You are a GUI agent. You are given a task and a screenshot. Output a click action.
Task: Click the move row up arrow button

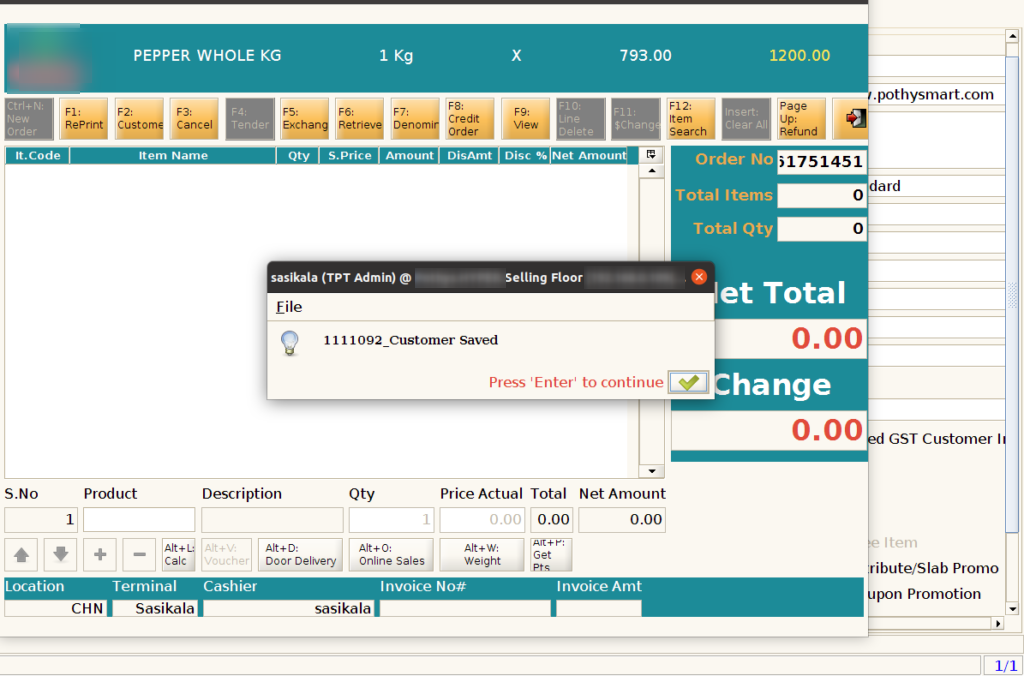click(x=21, y=555)
